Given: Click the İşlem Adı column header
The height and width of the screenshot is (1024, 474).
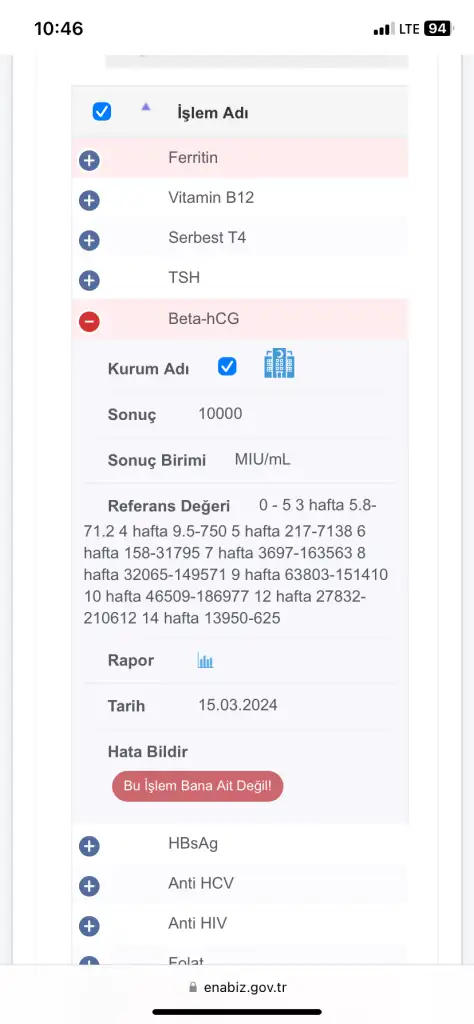Looking at the screenshot, I should pyautogui.click(x=213, y=113).
